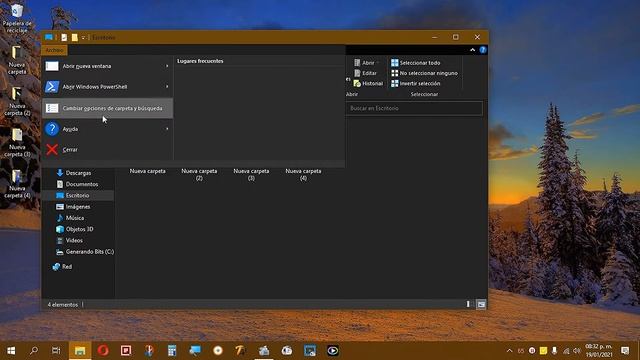Click No seleccionar ninguno icon
The width and height of the screenshot is (640, 360).
pyautogui.click(x=395, y=73)
